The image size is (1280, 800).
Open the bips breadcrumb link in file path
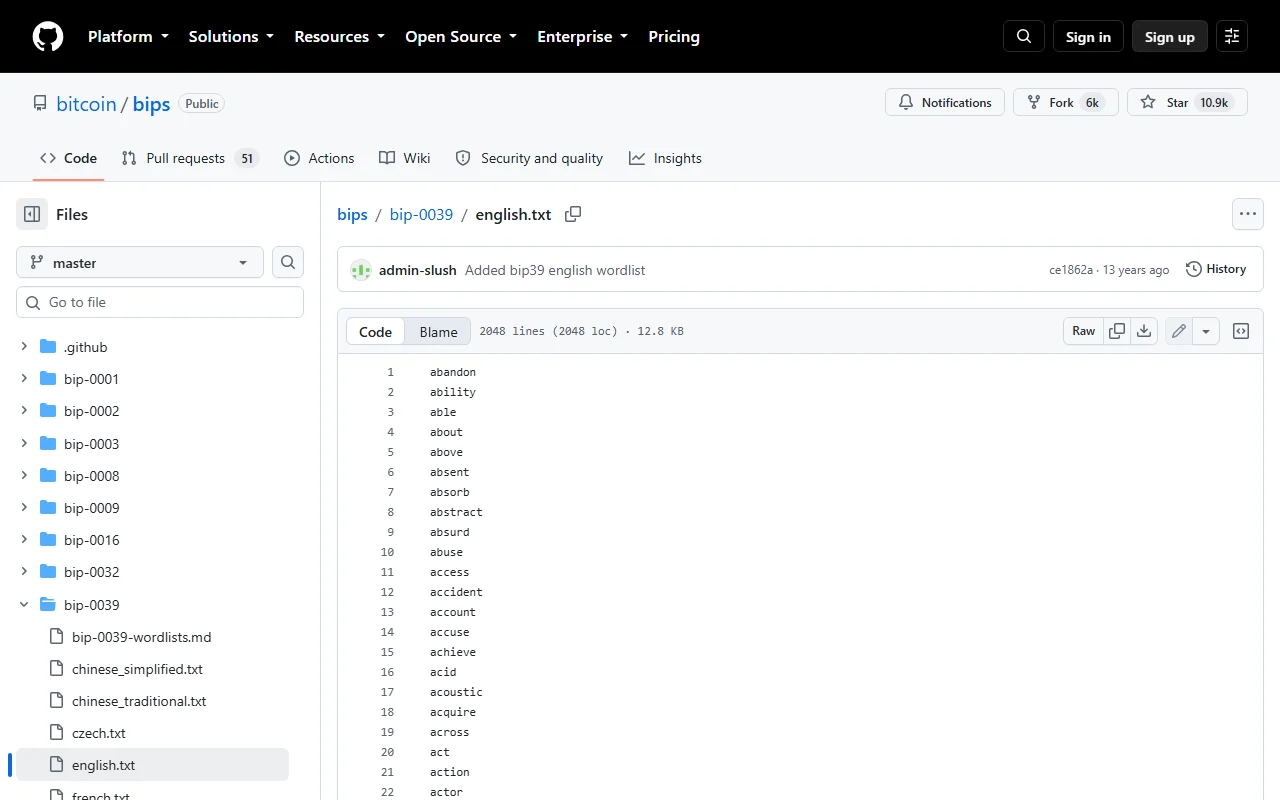(x=353, y=214)
